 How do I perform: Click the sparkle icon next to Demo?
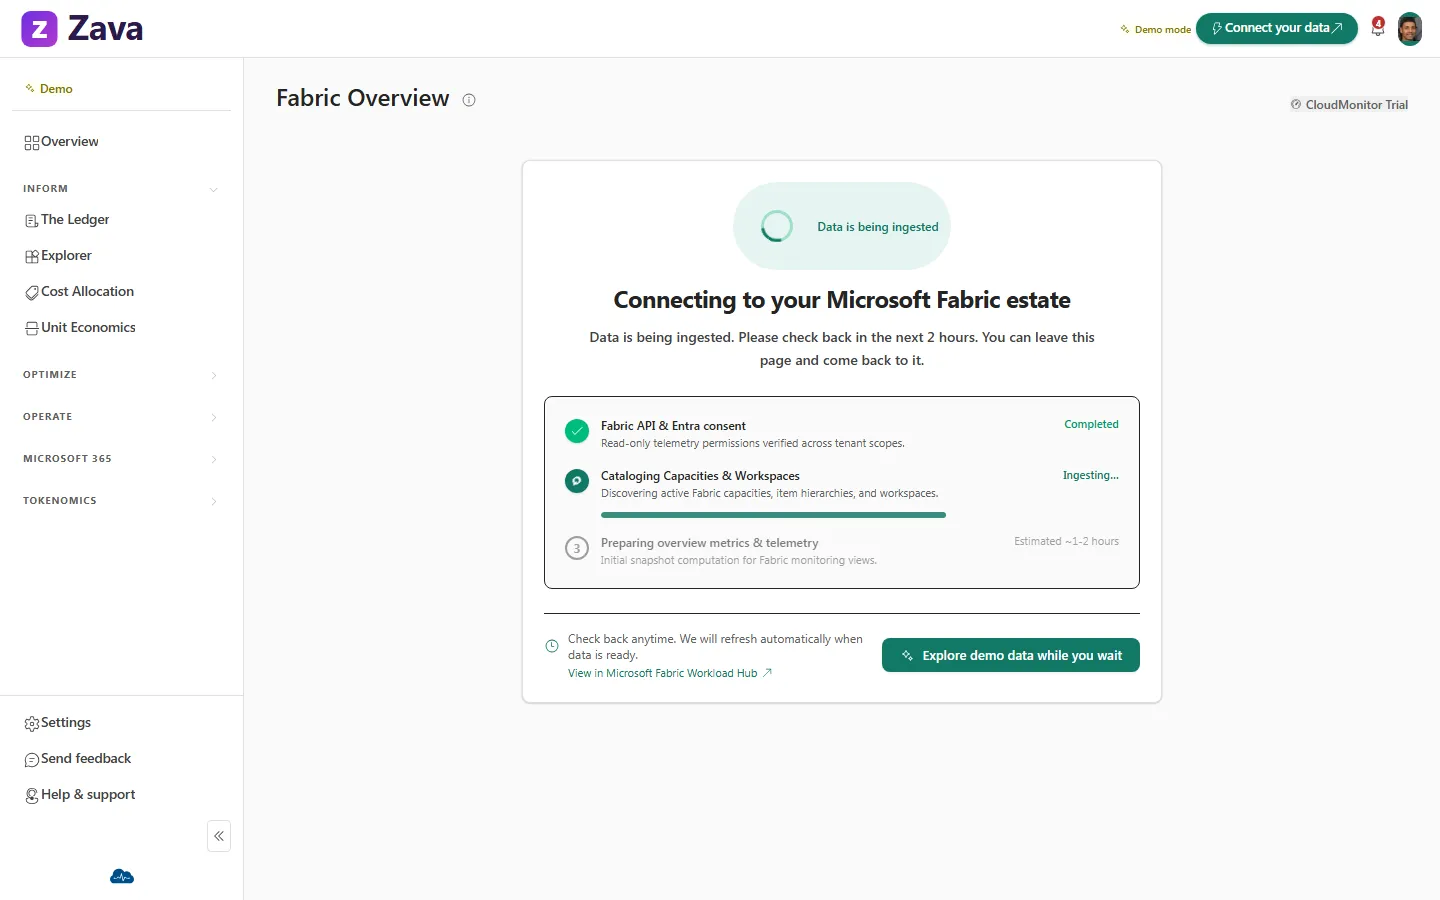point(30,89)
